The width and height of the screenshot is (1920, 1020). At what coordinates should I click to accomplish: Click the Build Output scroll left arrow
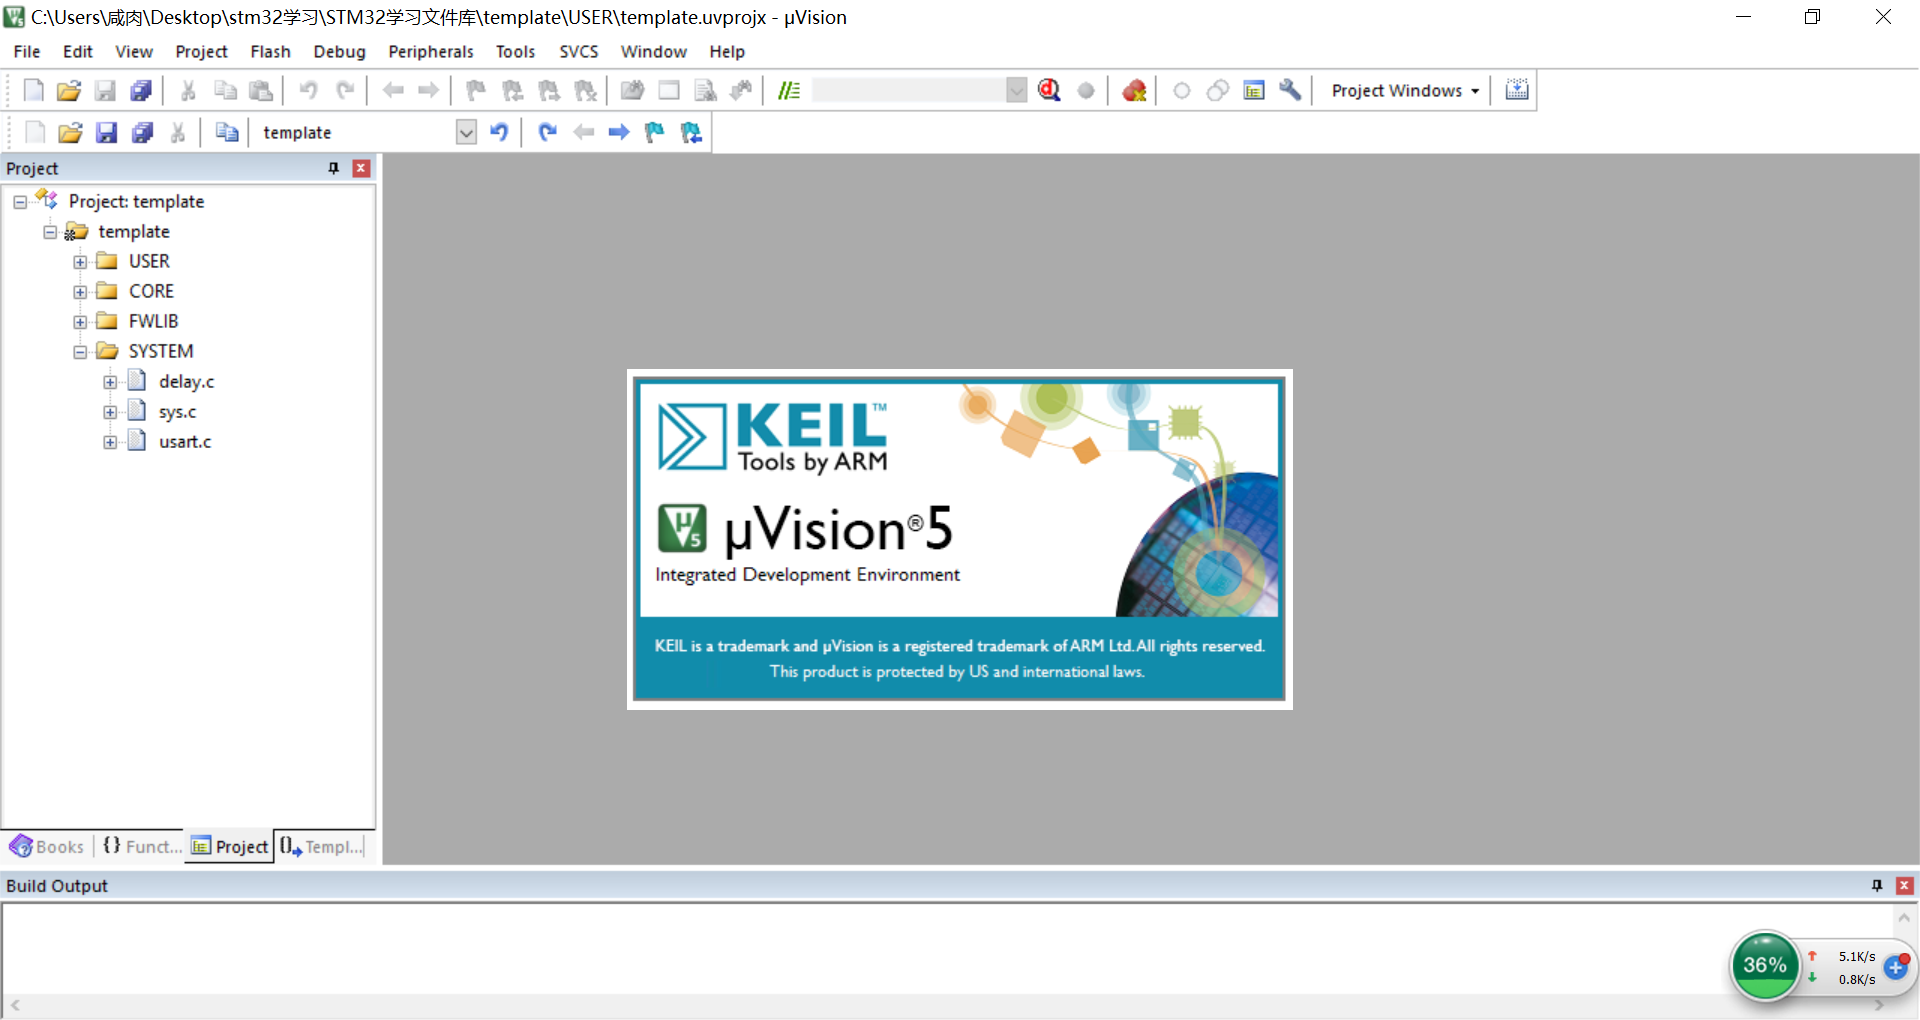tap(15, 1005)
